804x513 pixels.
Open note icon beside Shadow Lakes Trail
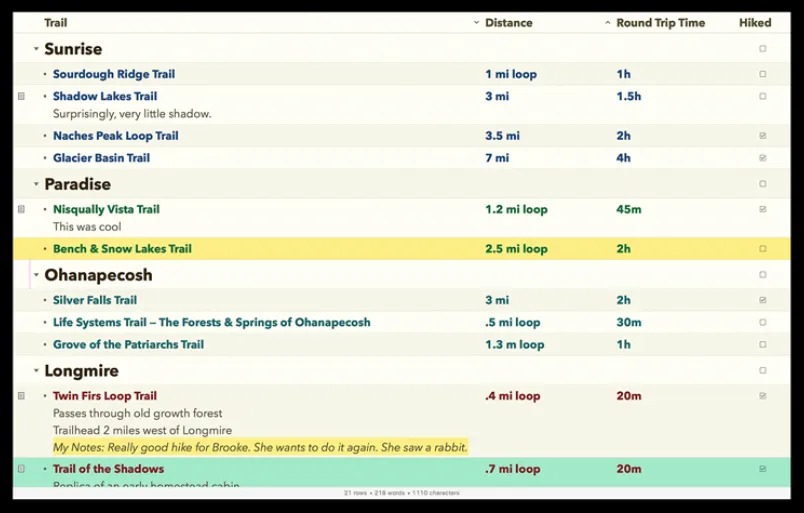21,96
